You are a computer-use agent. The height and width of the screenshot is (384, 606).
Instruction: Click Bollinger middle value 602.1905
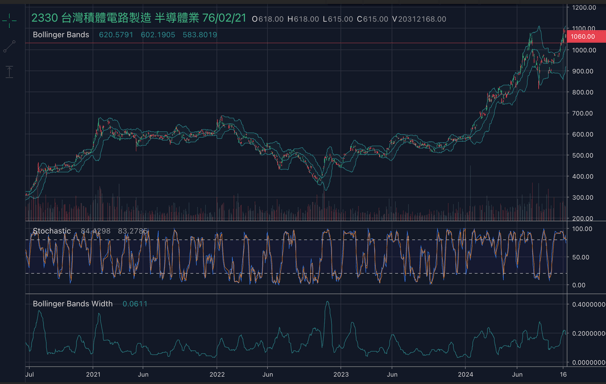click(x=158, y=35)
